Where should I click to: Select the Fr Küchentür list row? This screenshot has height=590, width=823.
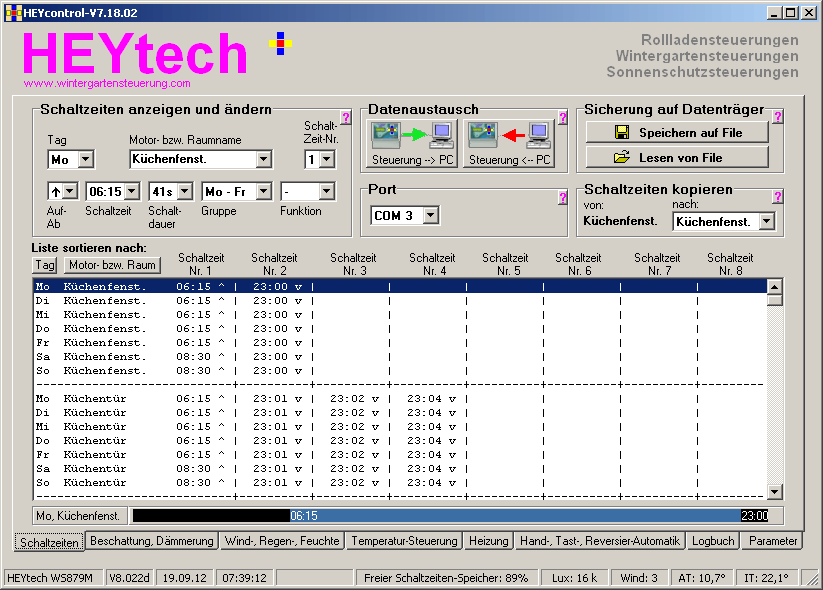400,455
